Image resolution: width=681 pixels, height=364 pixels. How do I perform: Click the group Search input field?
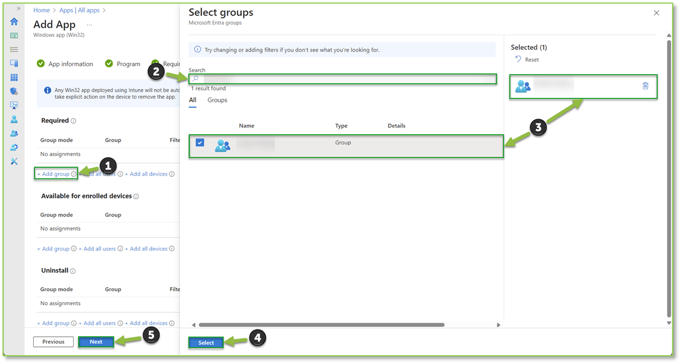tap(343, 79)
